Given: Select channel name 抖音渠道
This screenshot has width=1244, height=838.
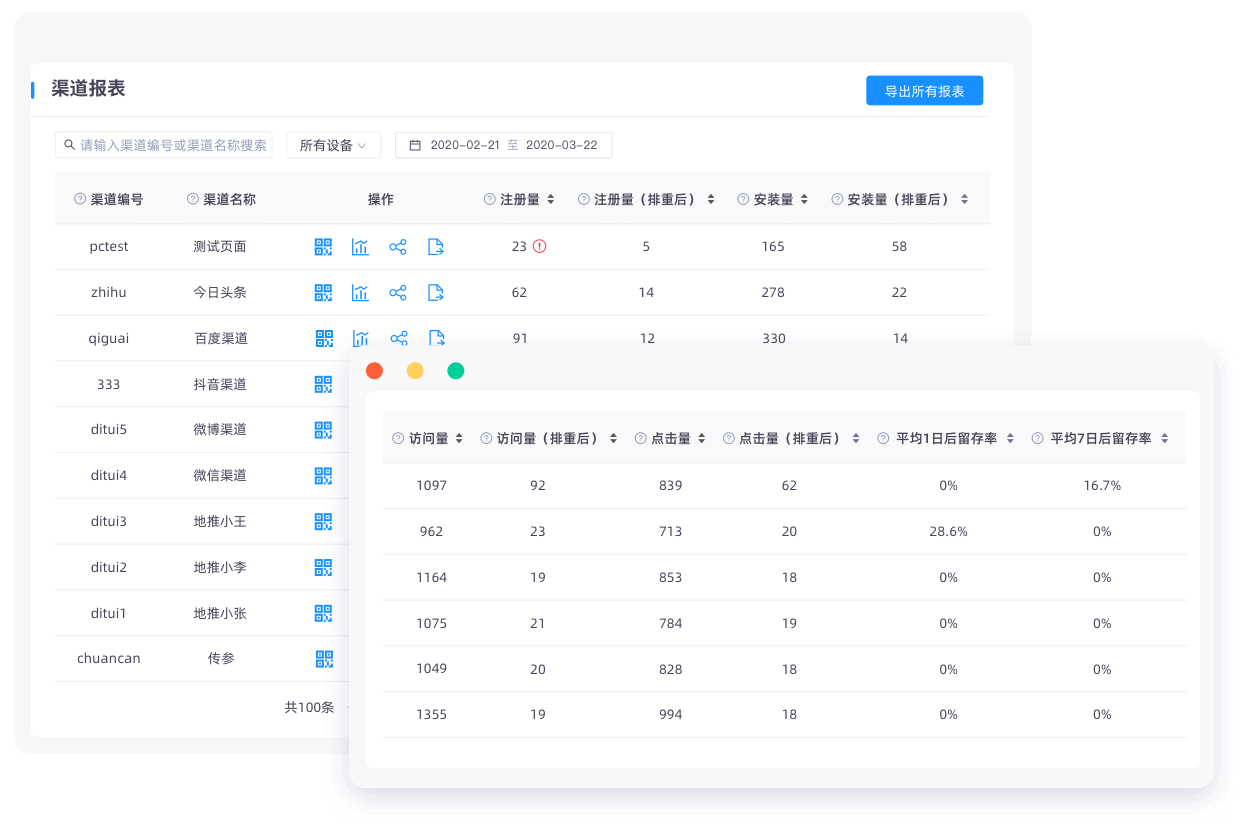Looking at the screenshot, I should (220, 385).
